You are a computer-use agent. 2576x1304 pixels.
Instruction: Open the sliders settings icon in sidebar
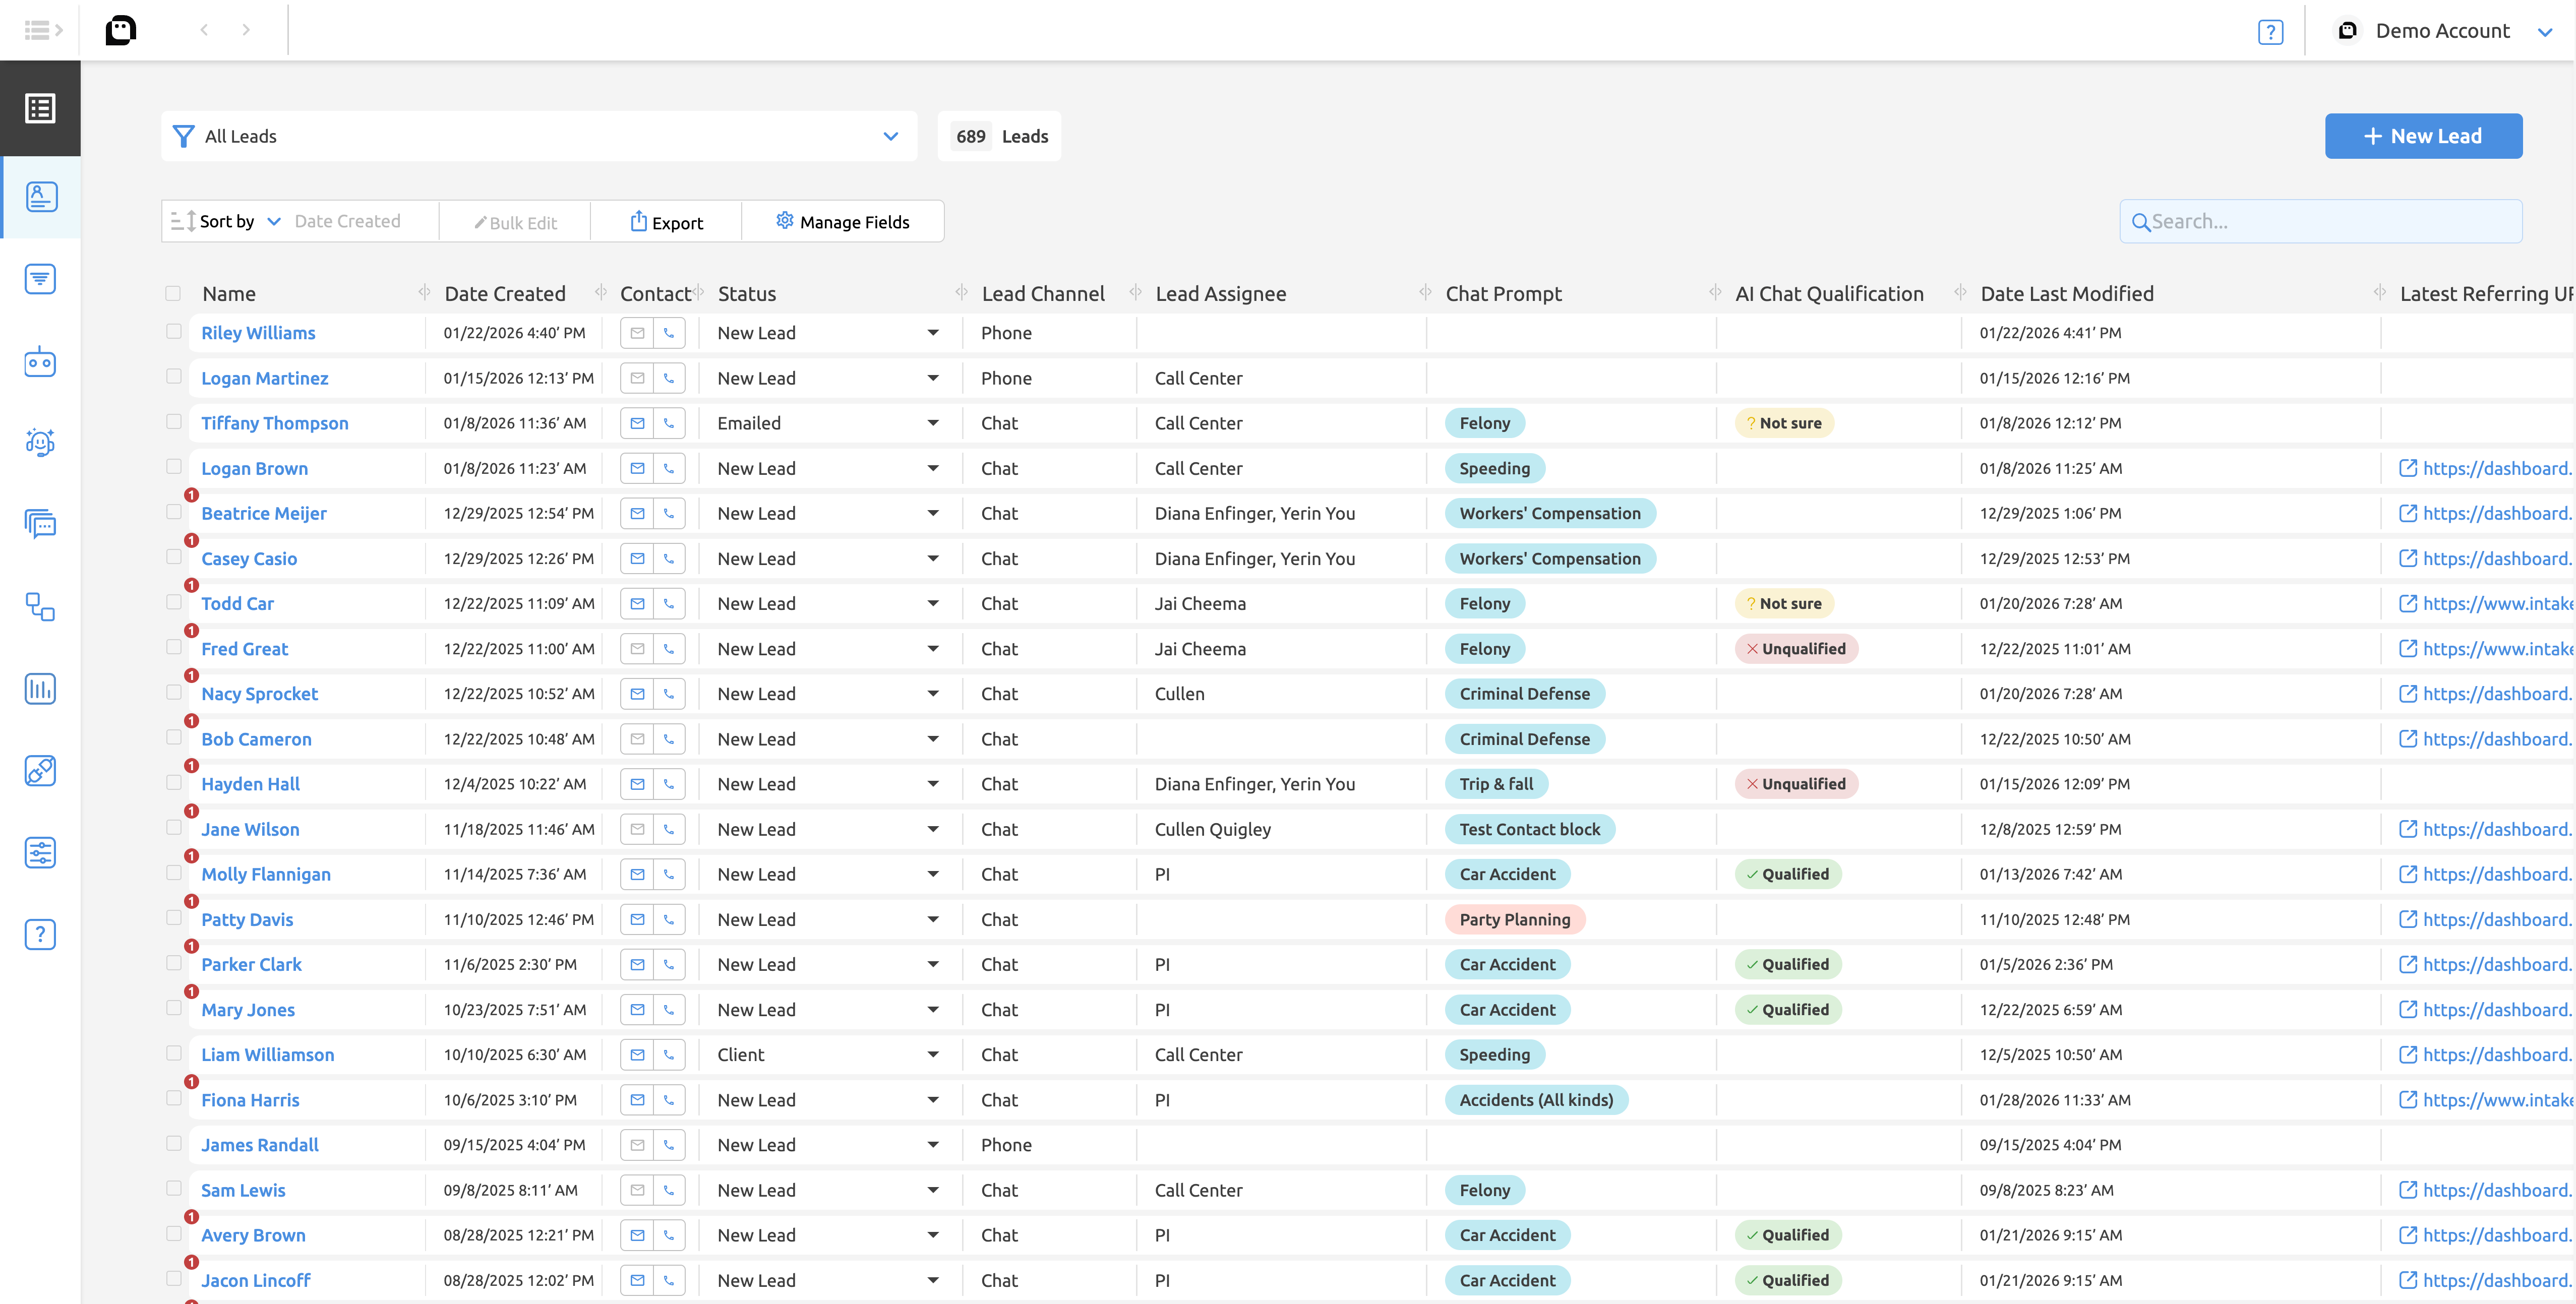point(40,853)
